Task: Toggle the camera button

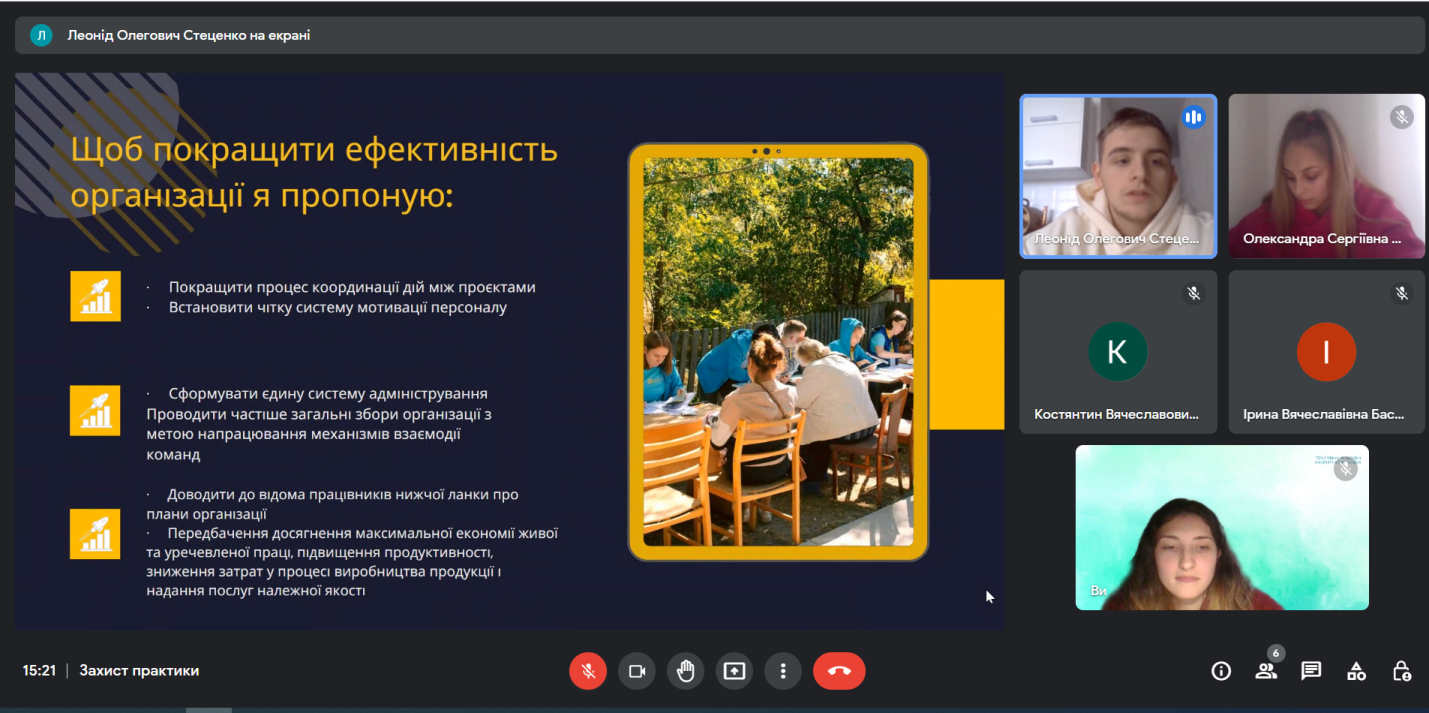Action: 636,671
